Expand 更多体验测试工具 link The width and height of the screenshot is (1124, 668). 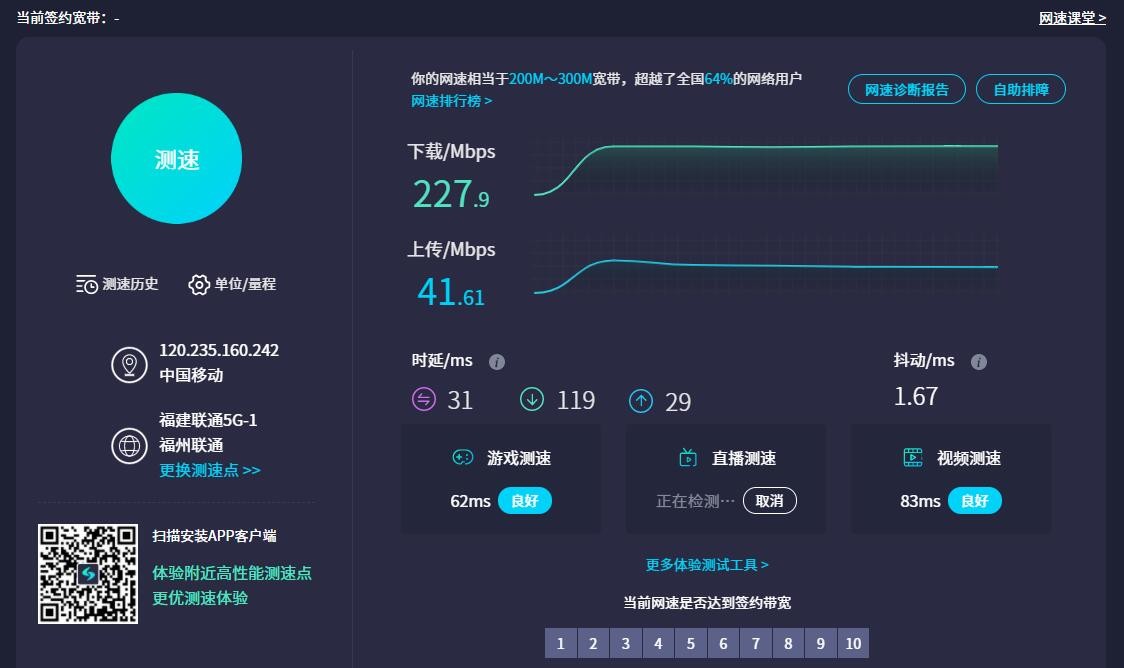tap(707, 565)
